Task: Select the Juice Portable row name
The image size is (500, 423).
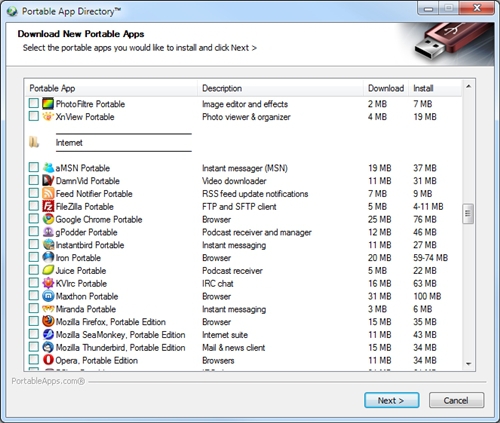Action: point(81,271)
